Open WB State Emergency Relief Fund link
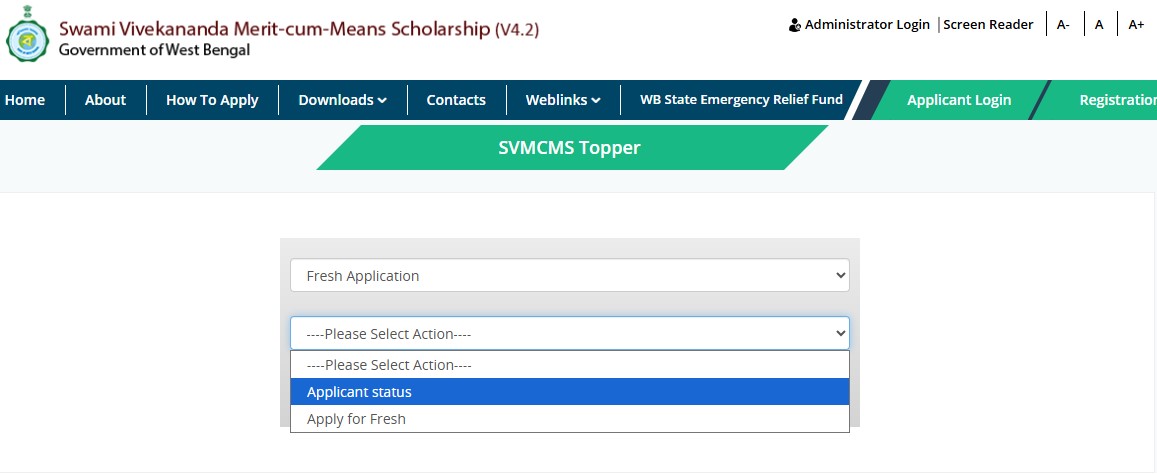The height and width of the screenshot is (475, 1157). point(741,100)
